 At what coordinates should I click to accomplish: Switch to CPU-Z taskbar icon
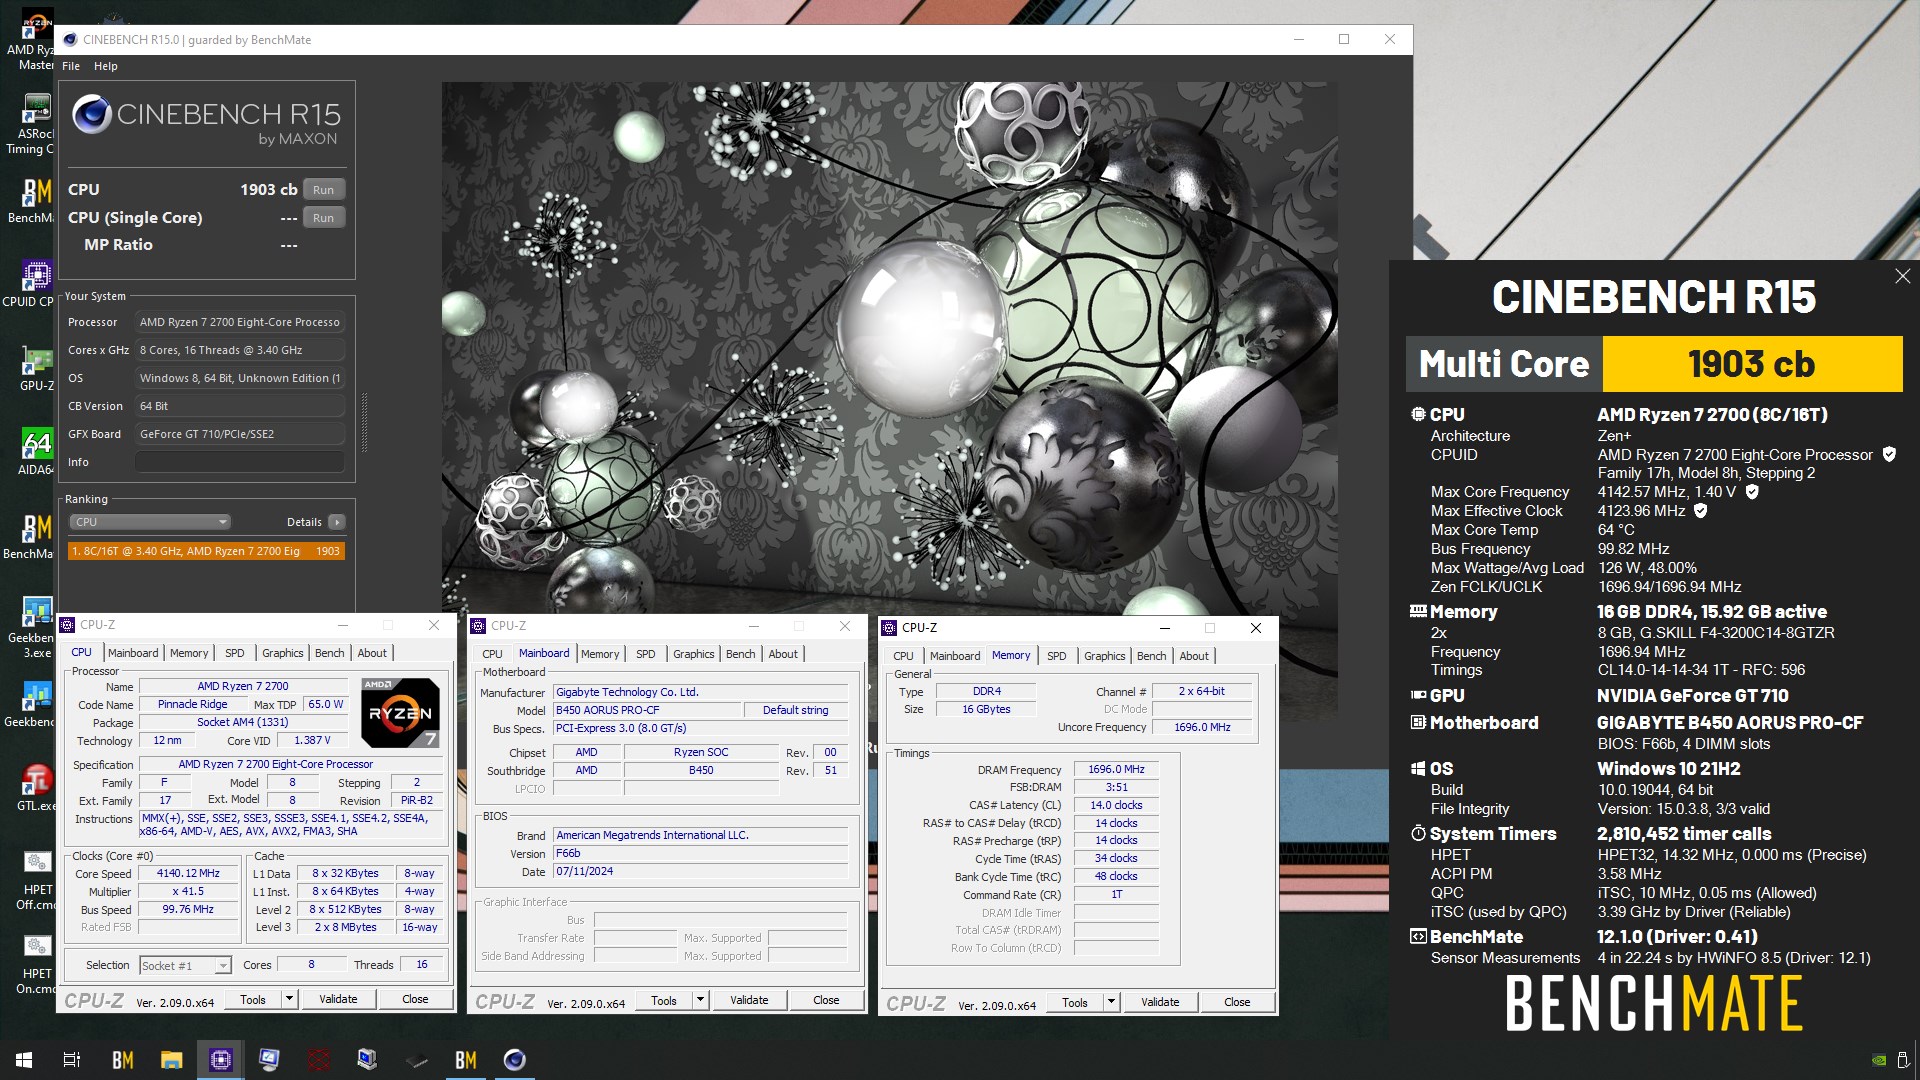tap(220, 1060)
